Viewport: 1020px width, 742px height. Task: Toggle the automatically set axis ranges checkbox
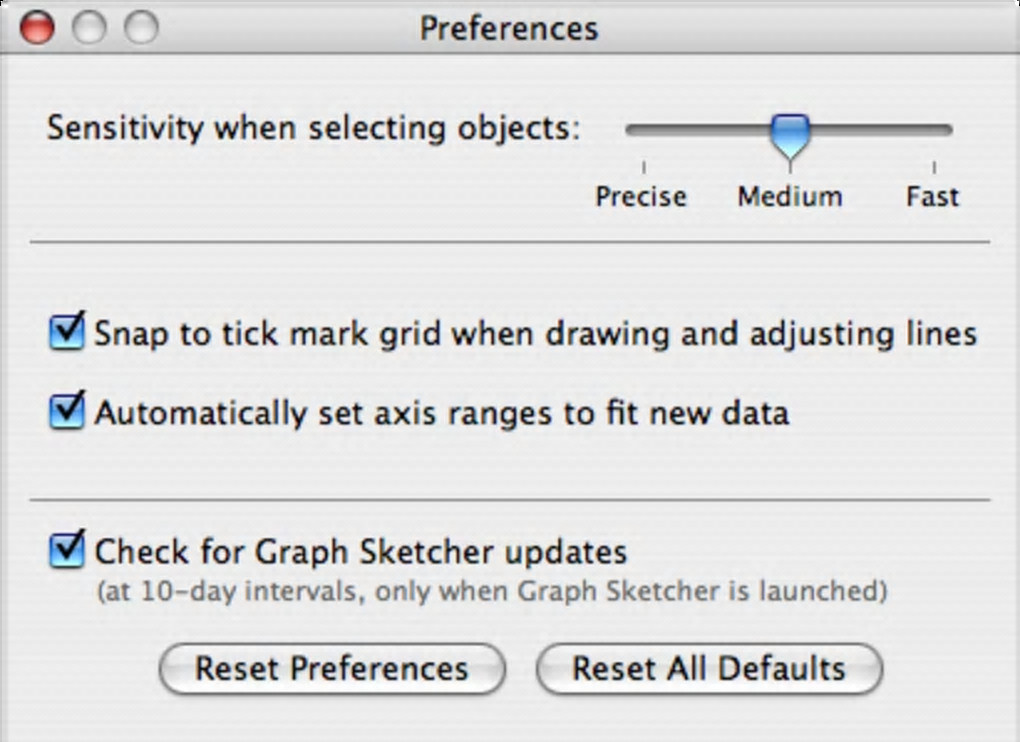click(x=67, y=412)
